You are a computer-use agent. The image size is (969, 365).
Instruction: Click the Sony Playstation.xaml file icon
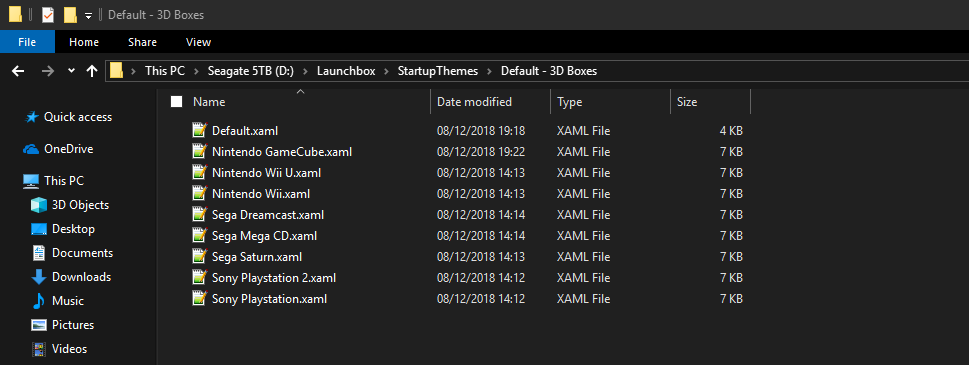pos(199,298)
